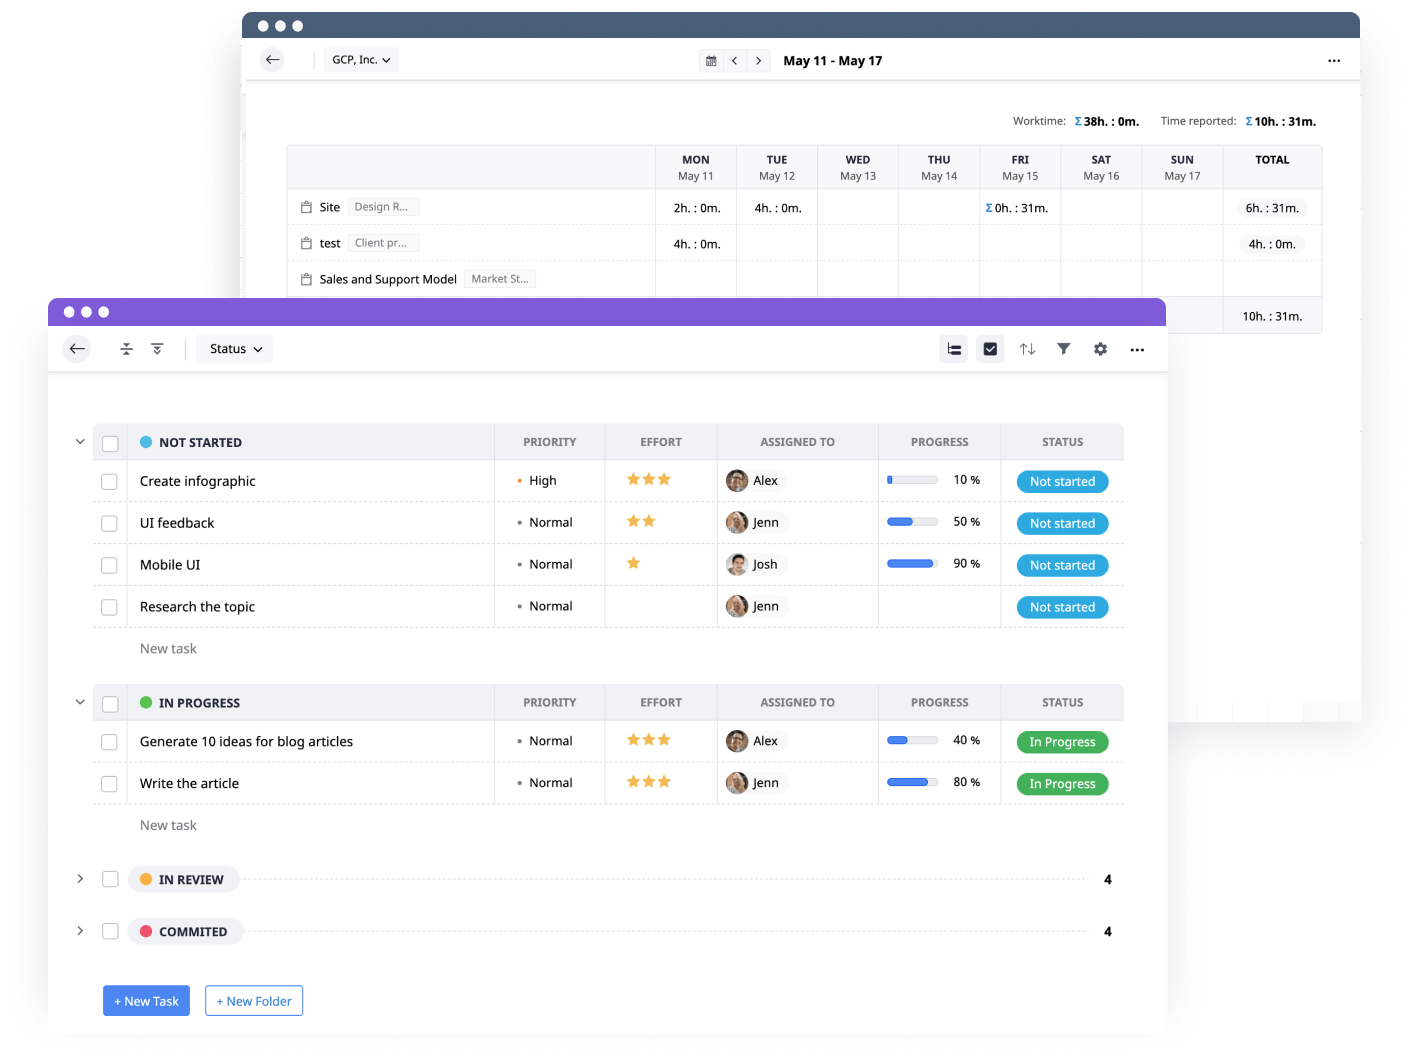
Task: Click the collapse all rows icon
Action: 126,349
